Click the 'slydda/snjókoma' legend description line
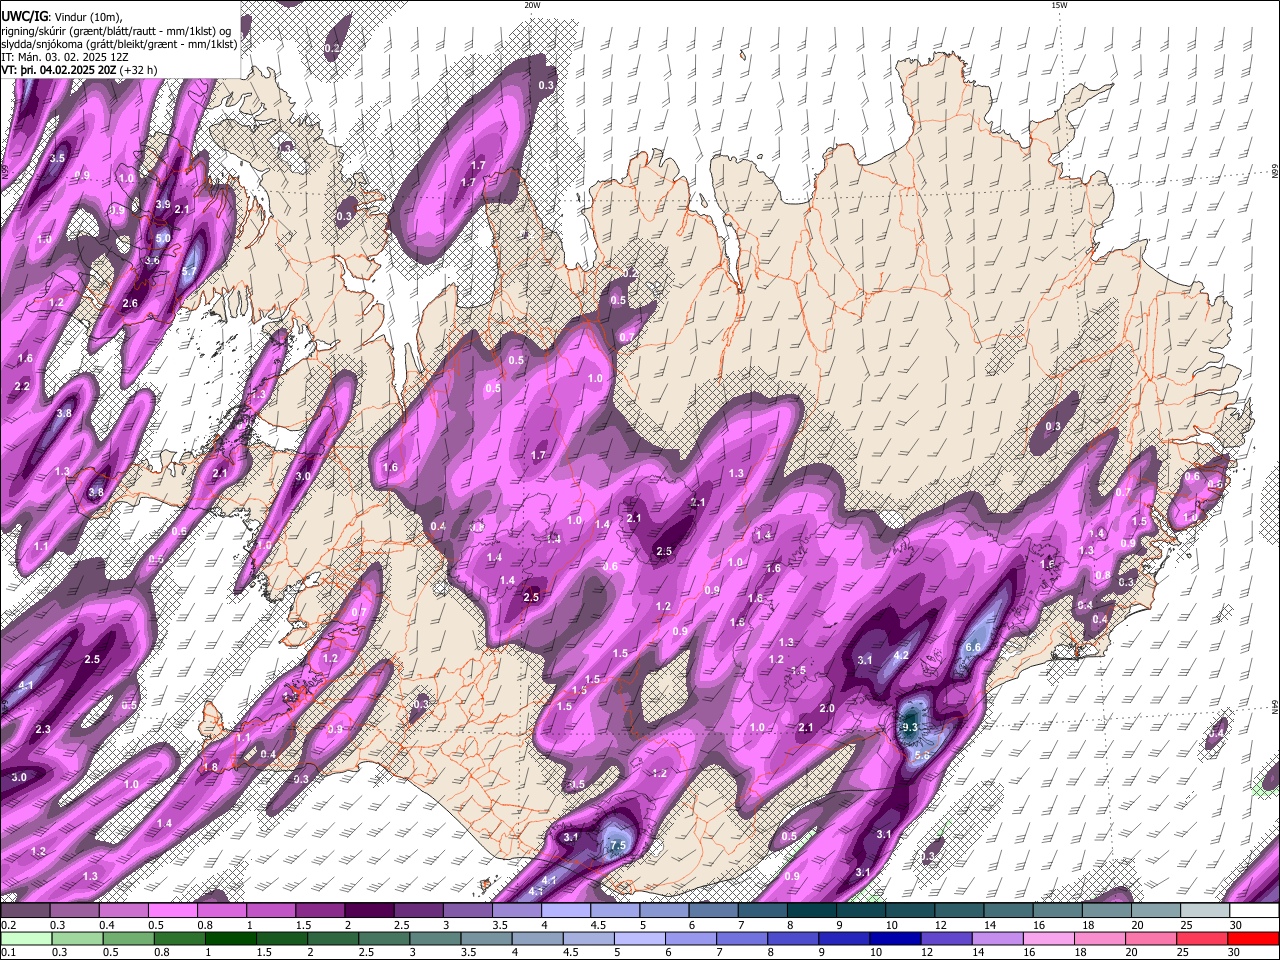Screen dimensions: 1280x960 119,44
